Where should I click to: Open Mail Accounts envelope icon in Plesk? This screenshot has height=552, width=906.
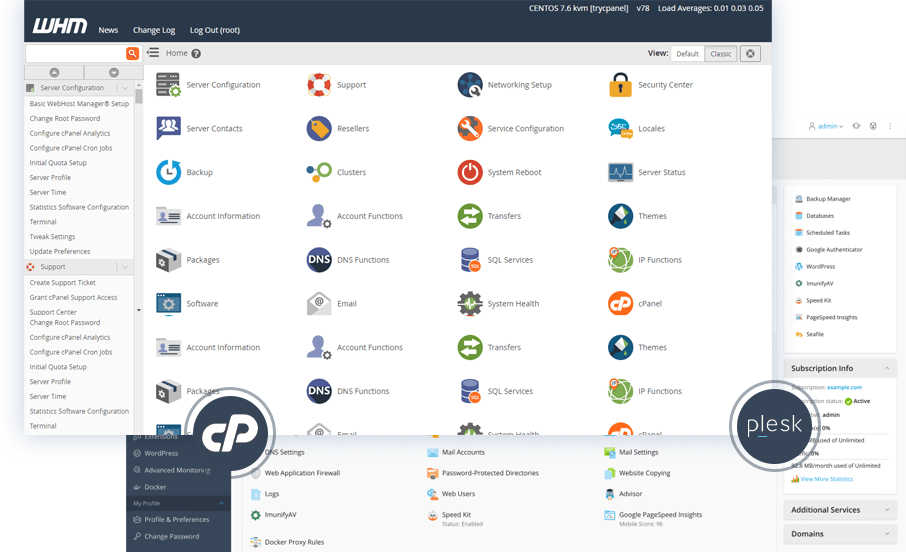click(432, 453)
